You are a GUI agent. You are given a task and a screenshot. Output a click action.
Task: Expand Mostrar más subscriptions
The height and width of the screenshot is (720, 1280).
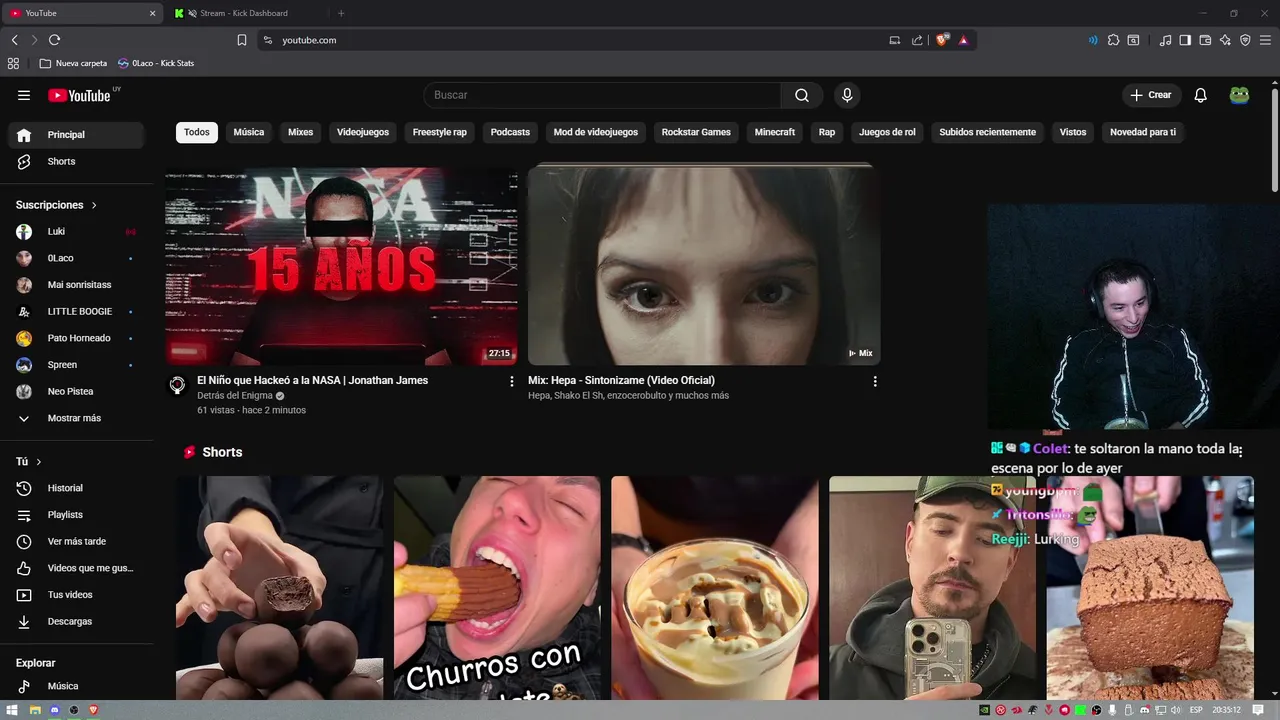[76, 418]
